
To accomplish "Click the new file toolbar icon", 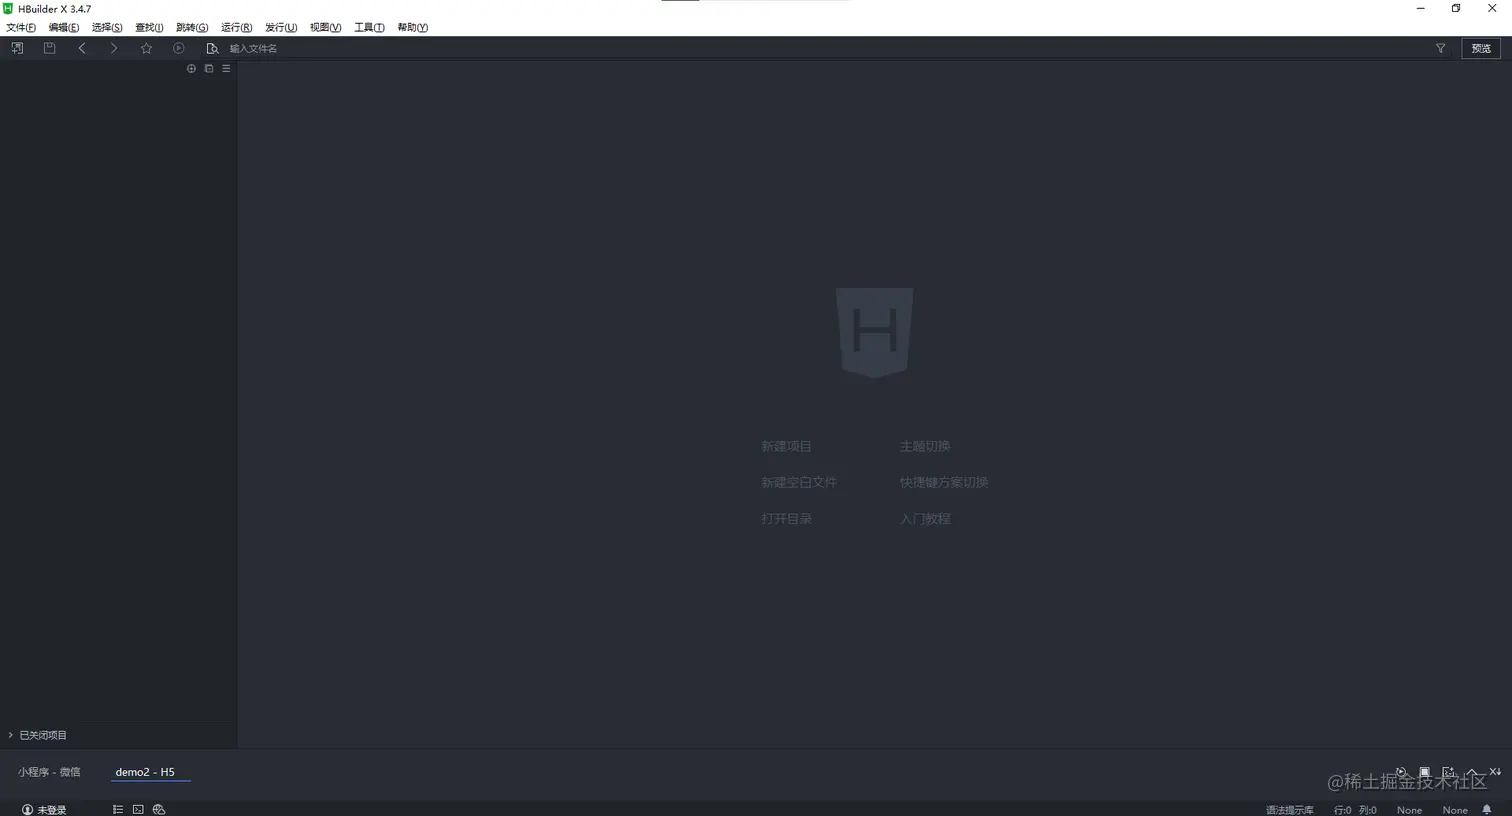I will click(x=17, y=48).
